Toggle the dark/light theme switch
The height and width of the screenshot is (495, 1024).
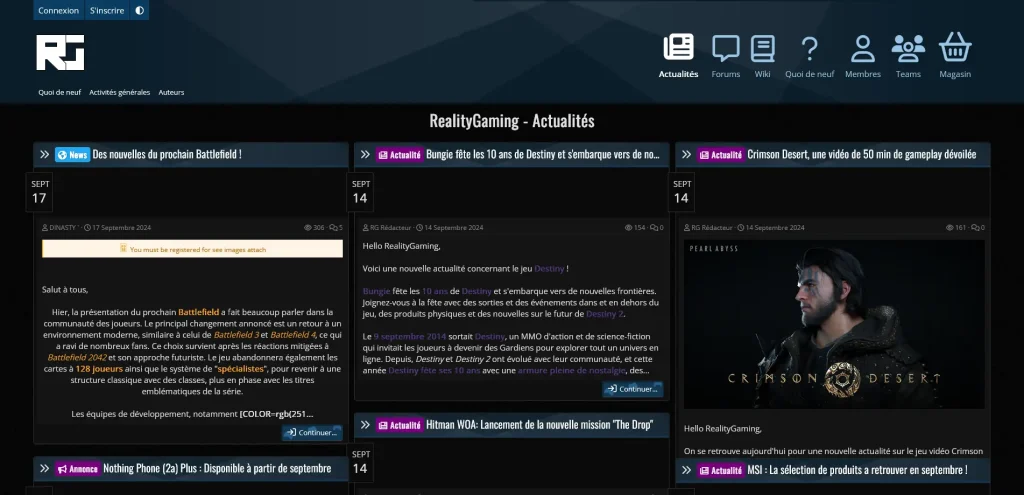coord(139,10)
